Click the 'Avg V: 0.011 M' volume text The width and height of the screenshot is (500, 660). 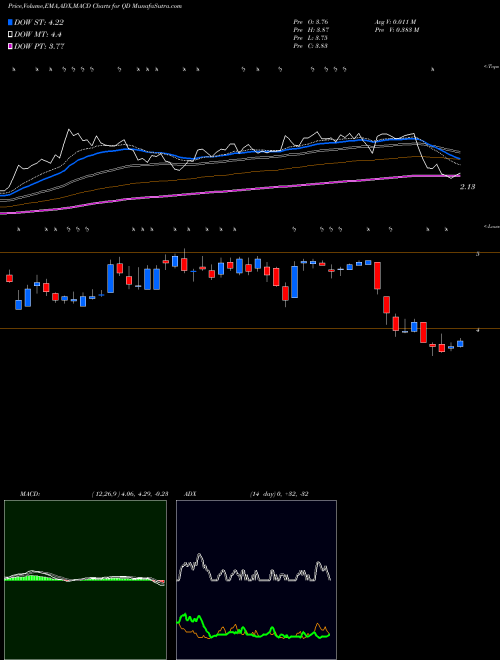point(395,22)
